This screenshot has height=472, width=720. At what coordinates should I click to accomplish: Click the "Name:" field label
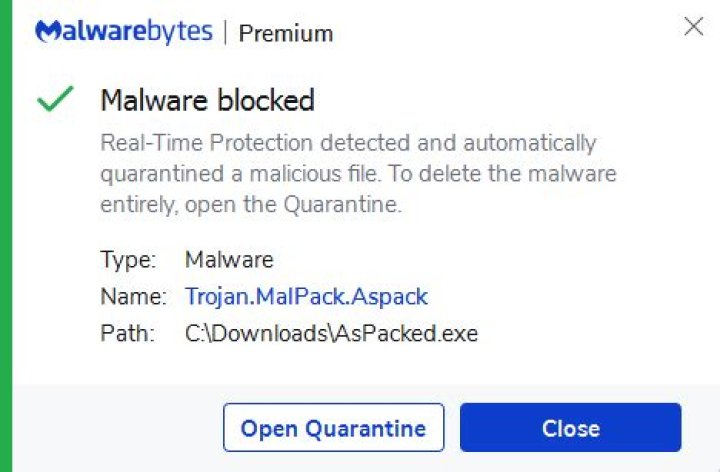(x=132, y=296)
